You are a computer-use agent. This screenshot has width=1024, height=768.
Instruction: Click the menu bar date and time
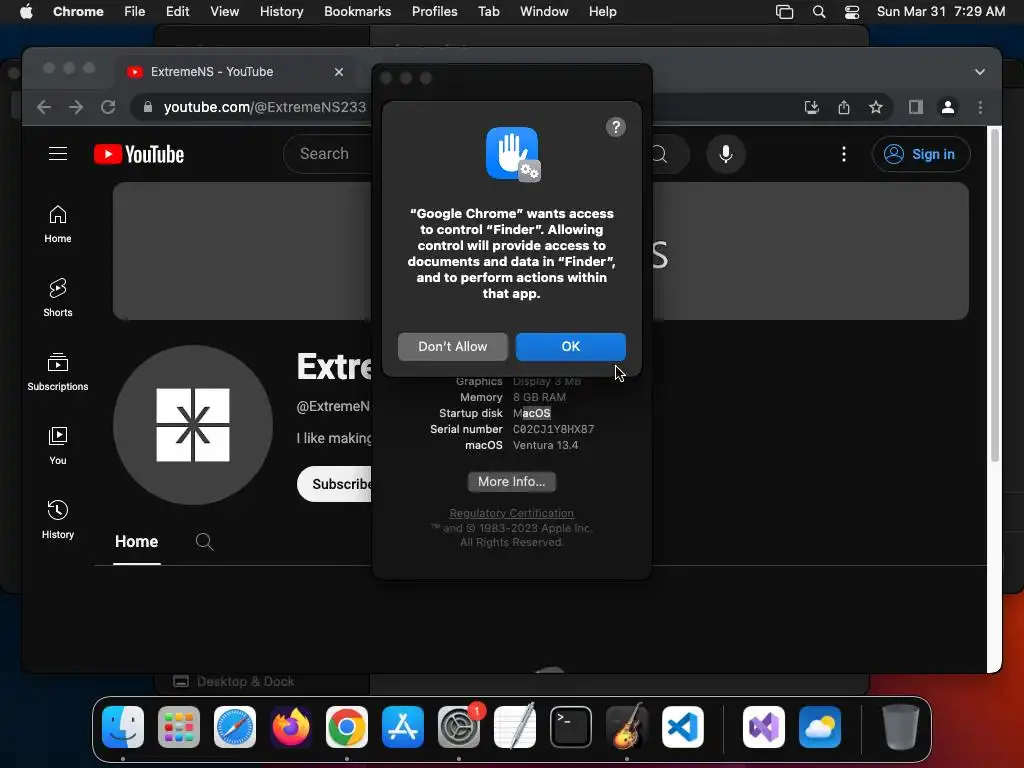click(x=940, y=12)
